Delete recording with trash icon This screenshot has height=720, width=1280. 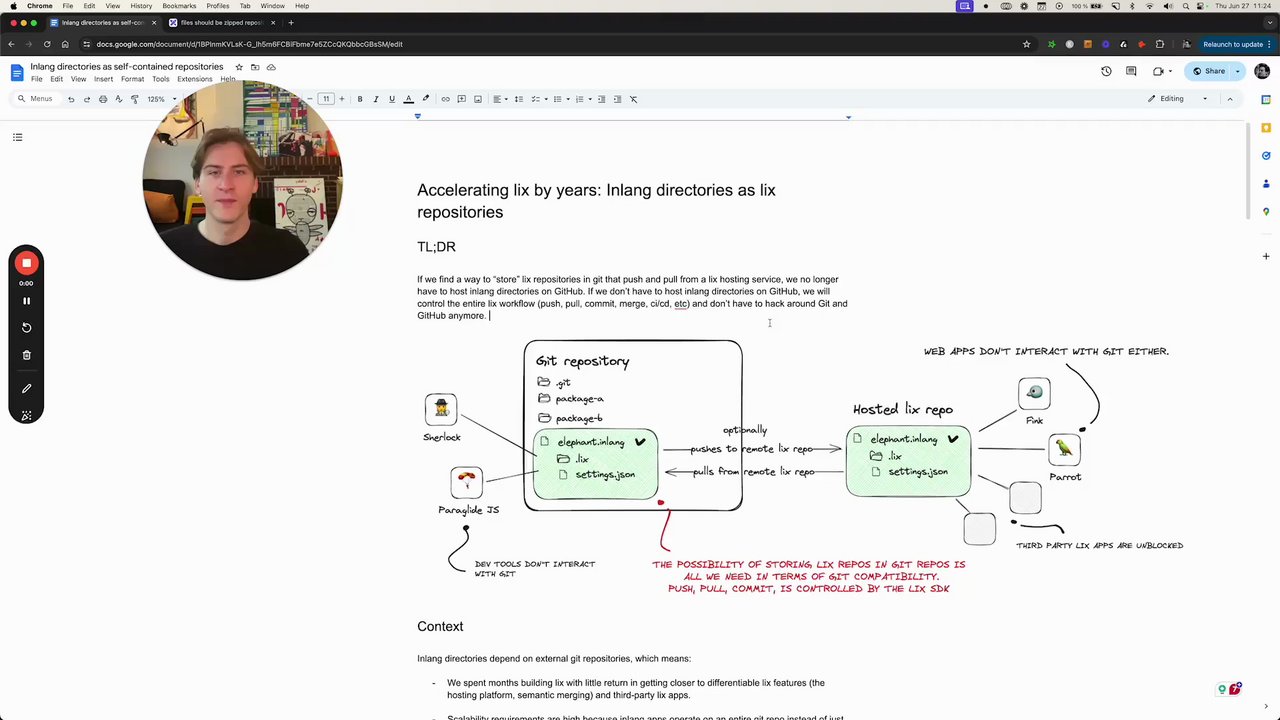tap(27, 355)
